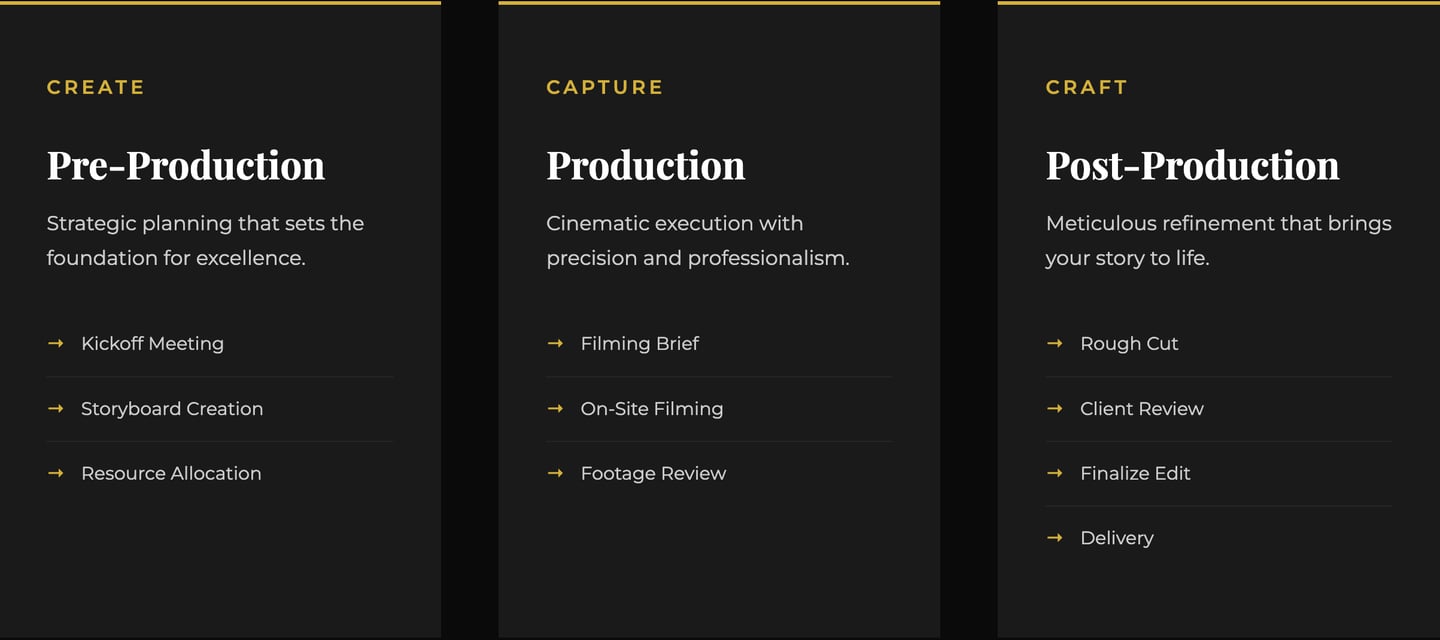Viewport: 1440px width, 640px height.
Task: Click the CAPTURE label
Action: (x=605, y=87)
